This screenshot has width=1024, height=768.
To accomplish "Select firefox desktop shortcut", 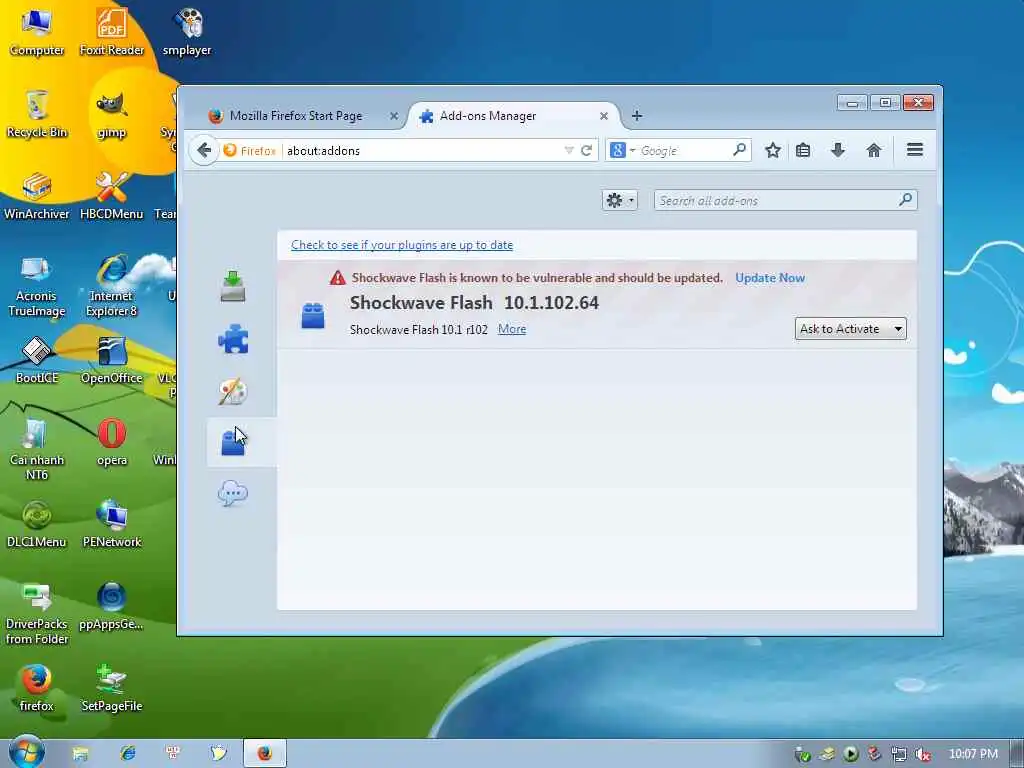I will [37, 688].
